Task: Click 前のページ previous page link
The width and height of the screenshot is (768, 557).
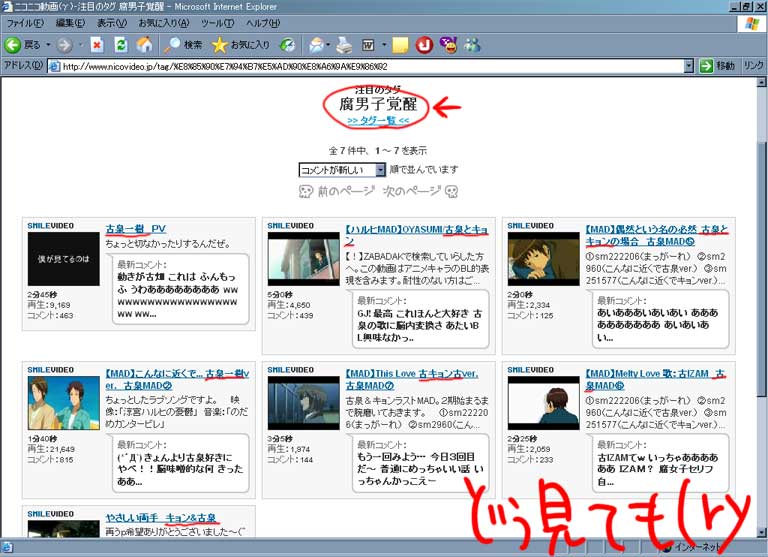Action: coord(346,191)
